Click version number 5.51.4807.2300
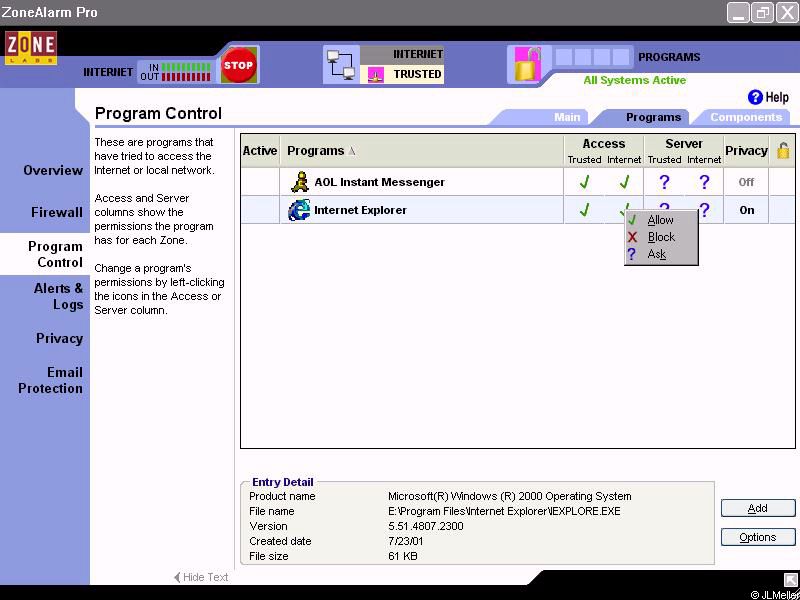The height and width of the screenshot is (600, 800). tap(426, 526)
